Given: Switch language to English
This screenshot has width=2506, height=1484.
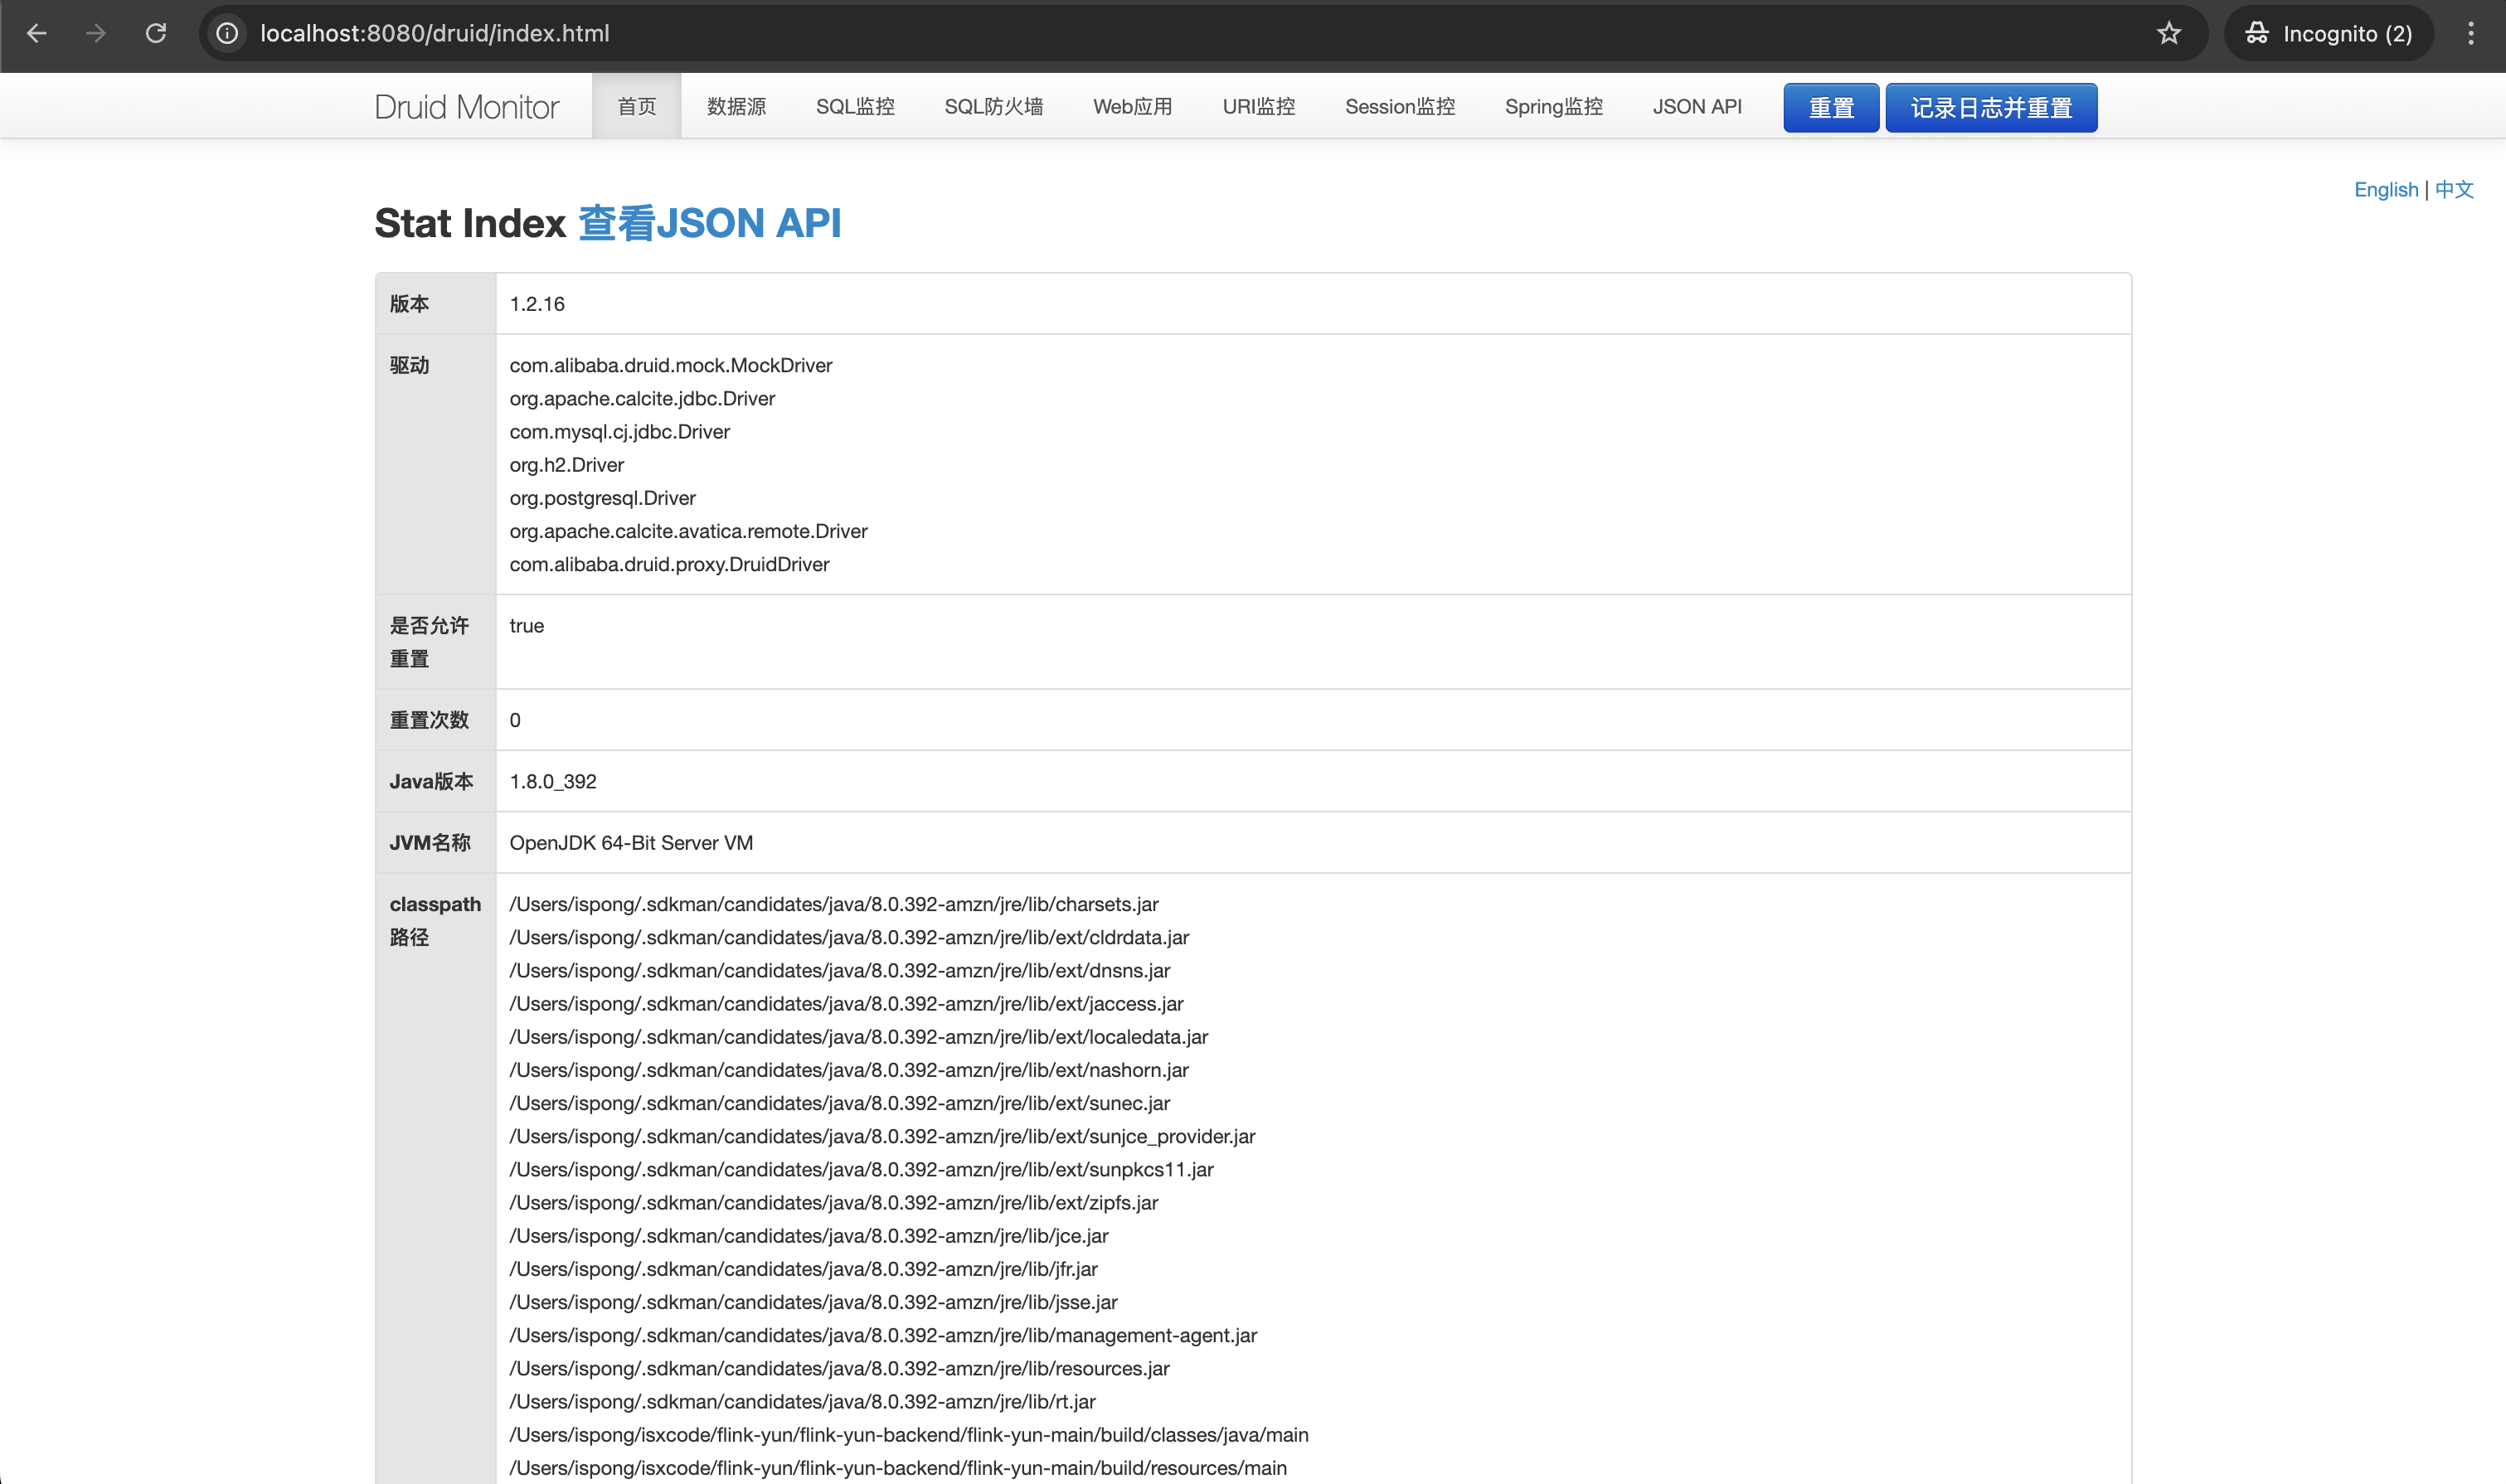Looking at the screenshot, I should tap(2385, 189).
